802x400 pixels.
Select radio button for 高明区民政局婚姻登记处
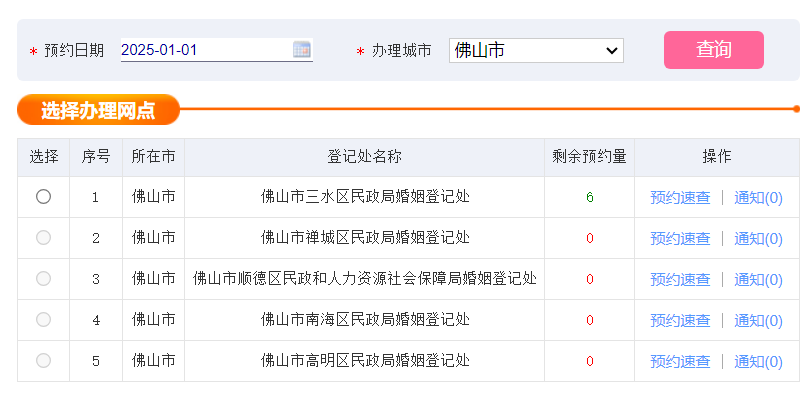click(43, 361)
